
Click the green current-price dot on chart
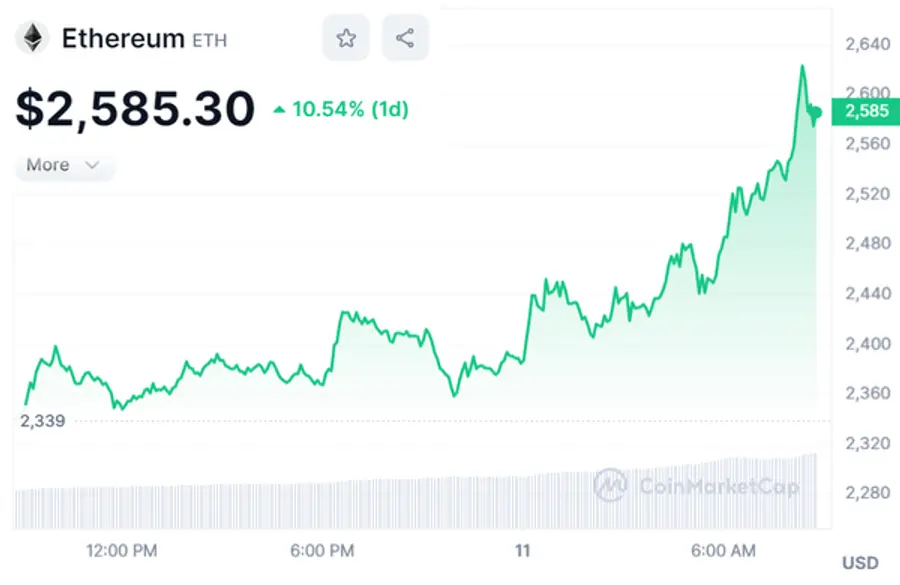tap(816, 112)
